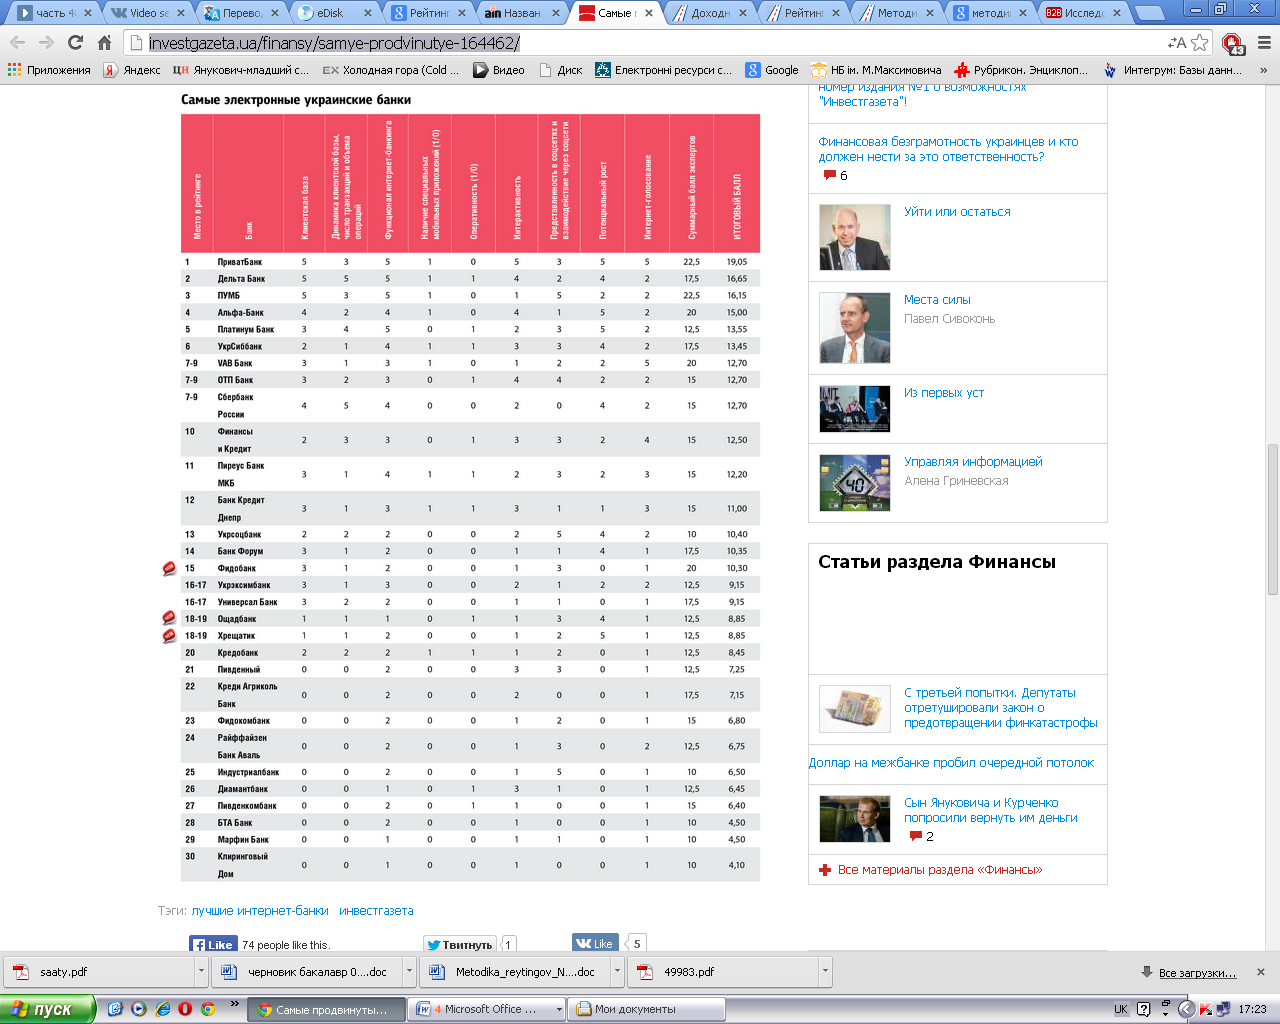
Task: Open the article Места силы
Action: [x=937, y=300]
